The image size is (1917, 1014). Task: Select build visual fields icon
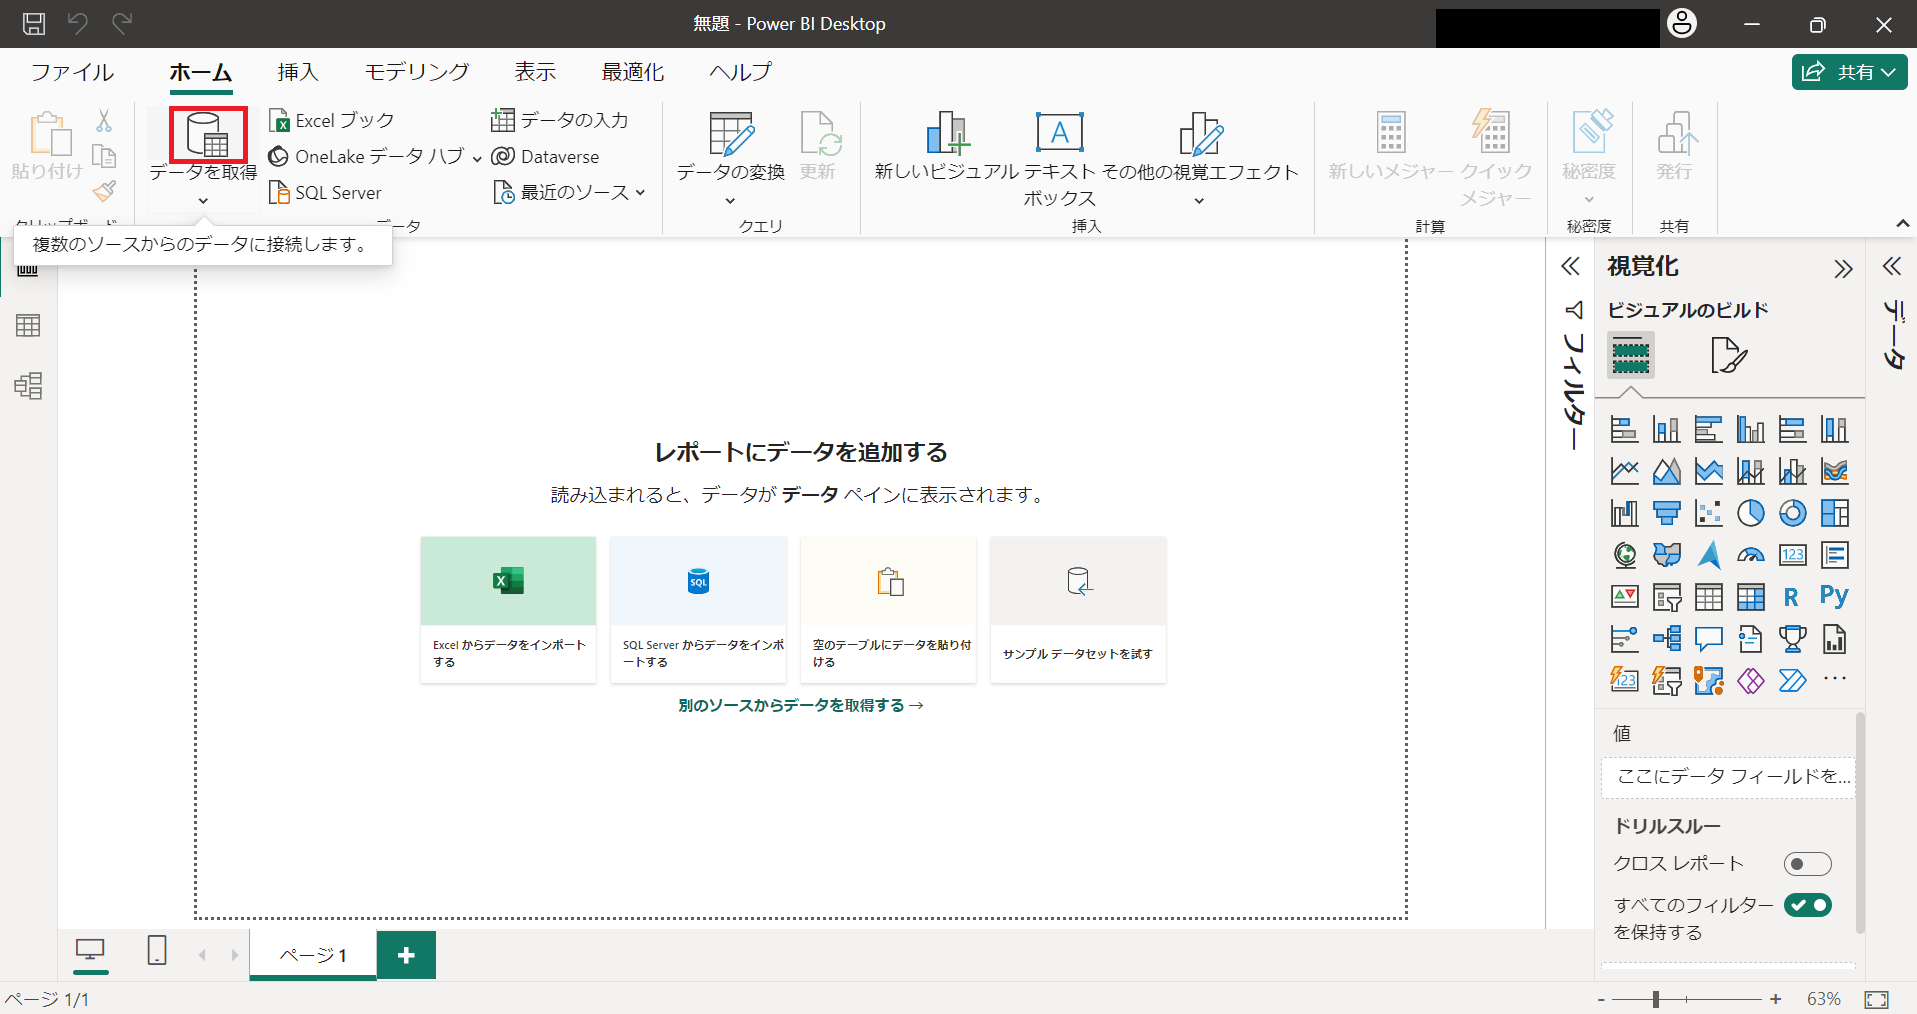[1630, 355]
